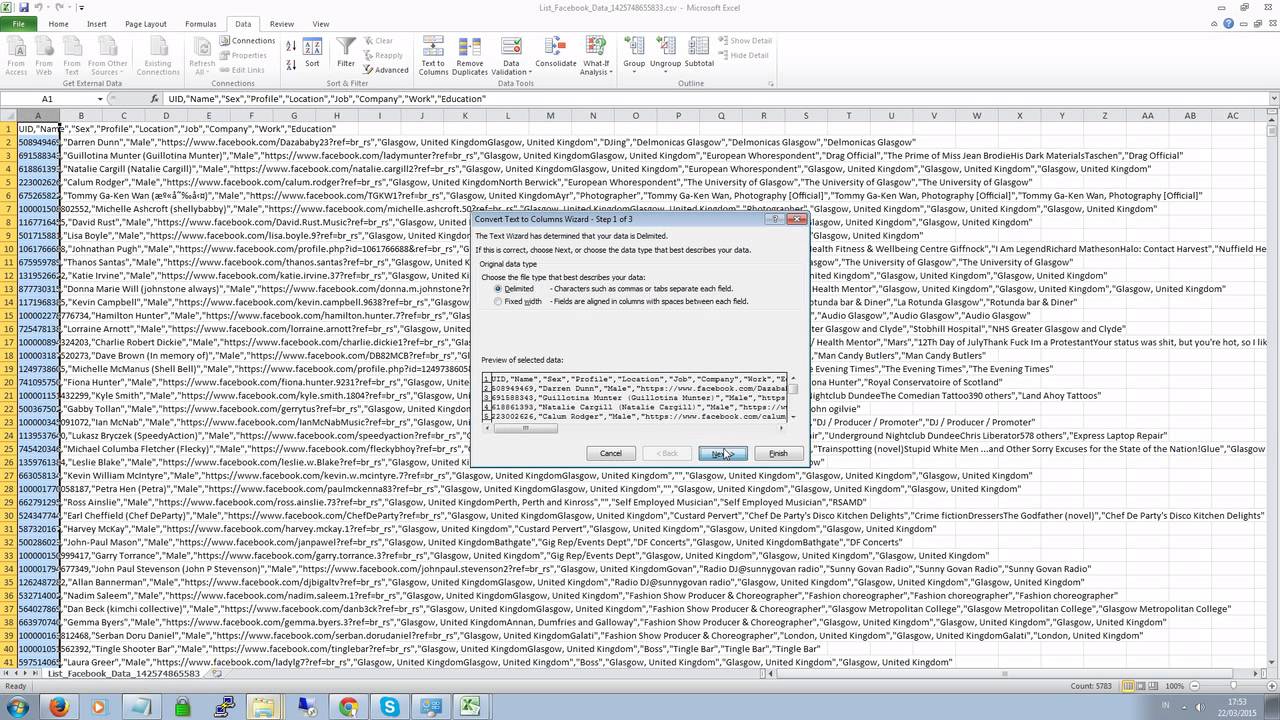Click Remove Duplicates

tap(470, 56)
